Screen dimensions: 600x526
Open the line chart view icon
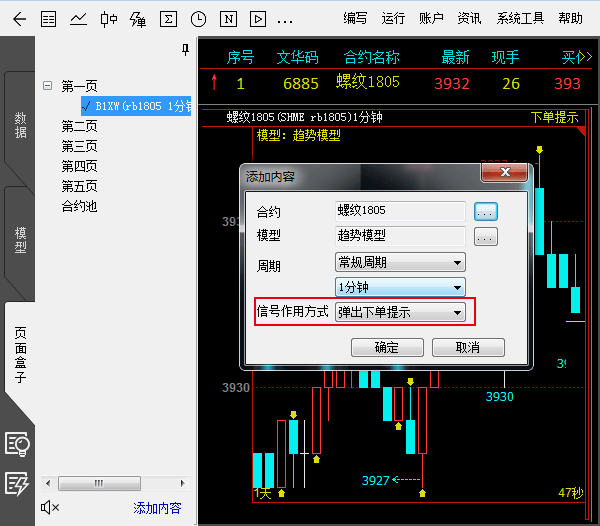pos(78,18)
